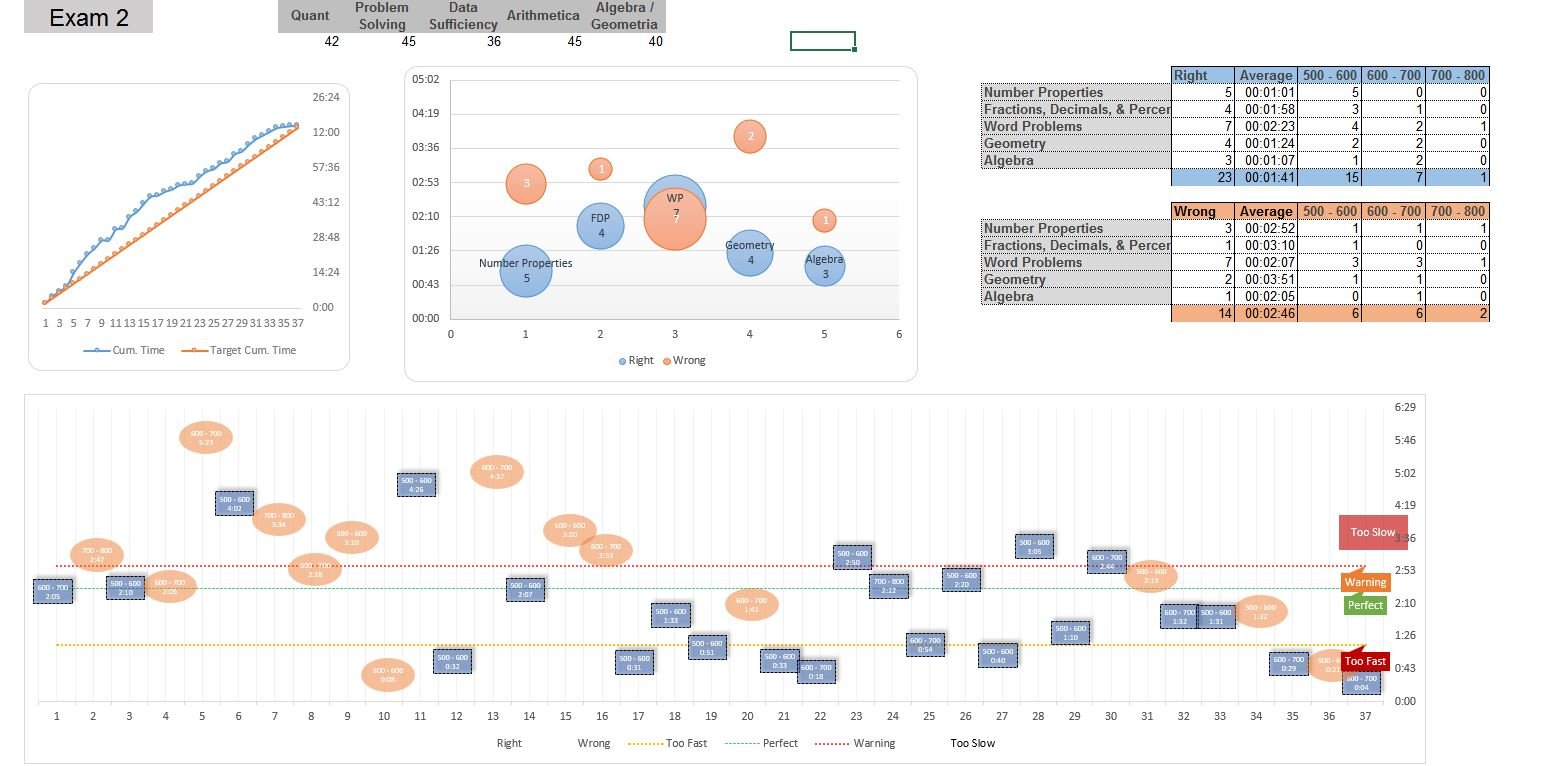This screenshot has width=1545, height=766.
Task: Click the 00:02:23 Word Problems average cell
Action: 1266,126
